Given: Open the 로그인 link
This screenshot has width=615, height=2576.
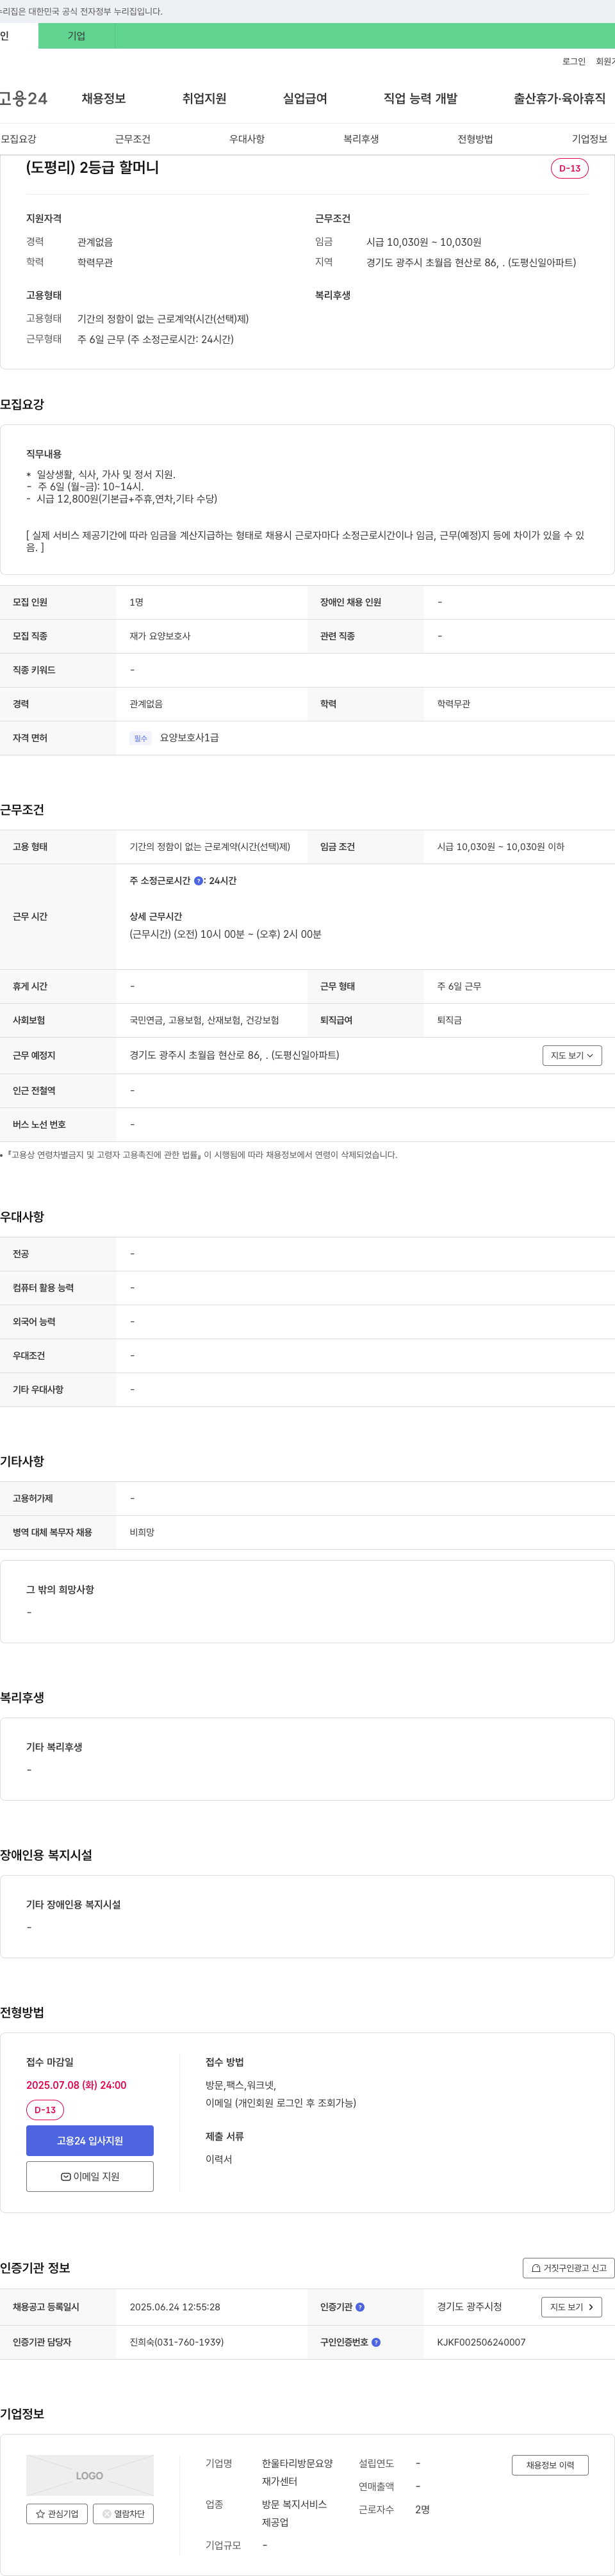Looking at the screenshot, I should [x=573, y=62].
